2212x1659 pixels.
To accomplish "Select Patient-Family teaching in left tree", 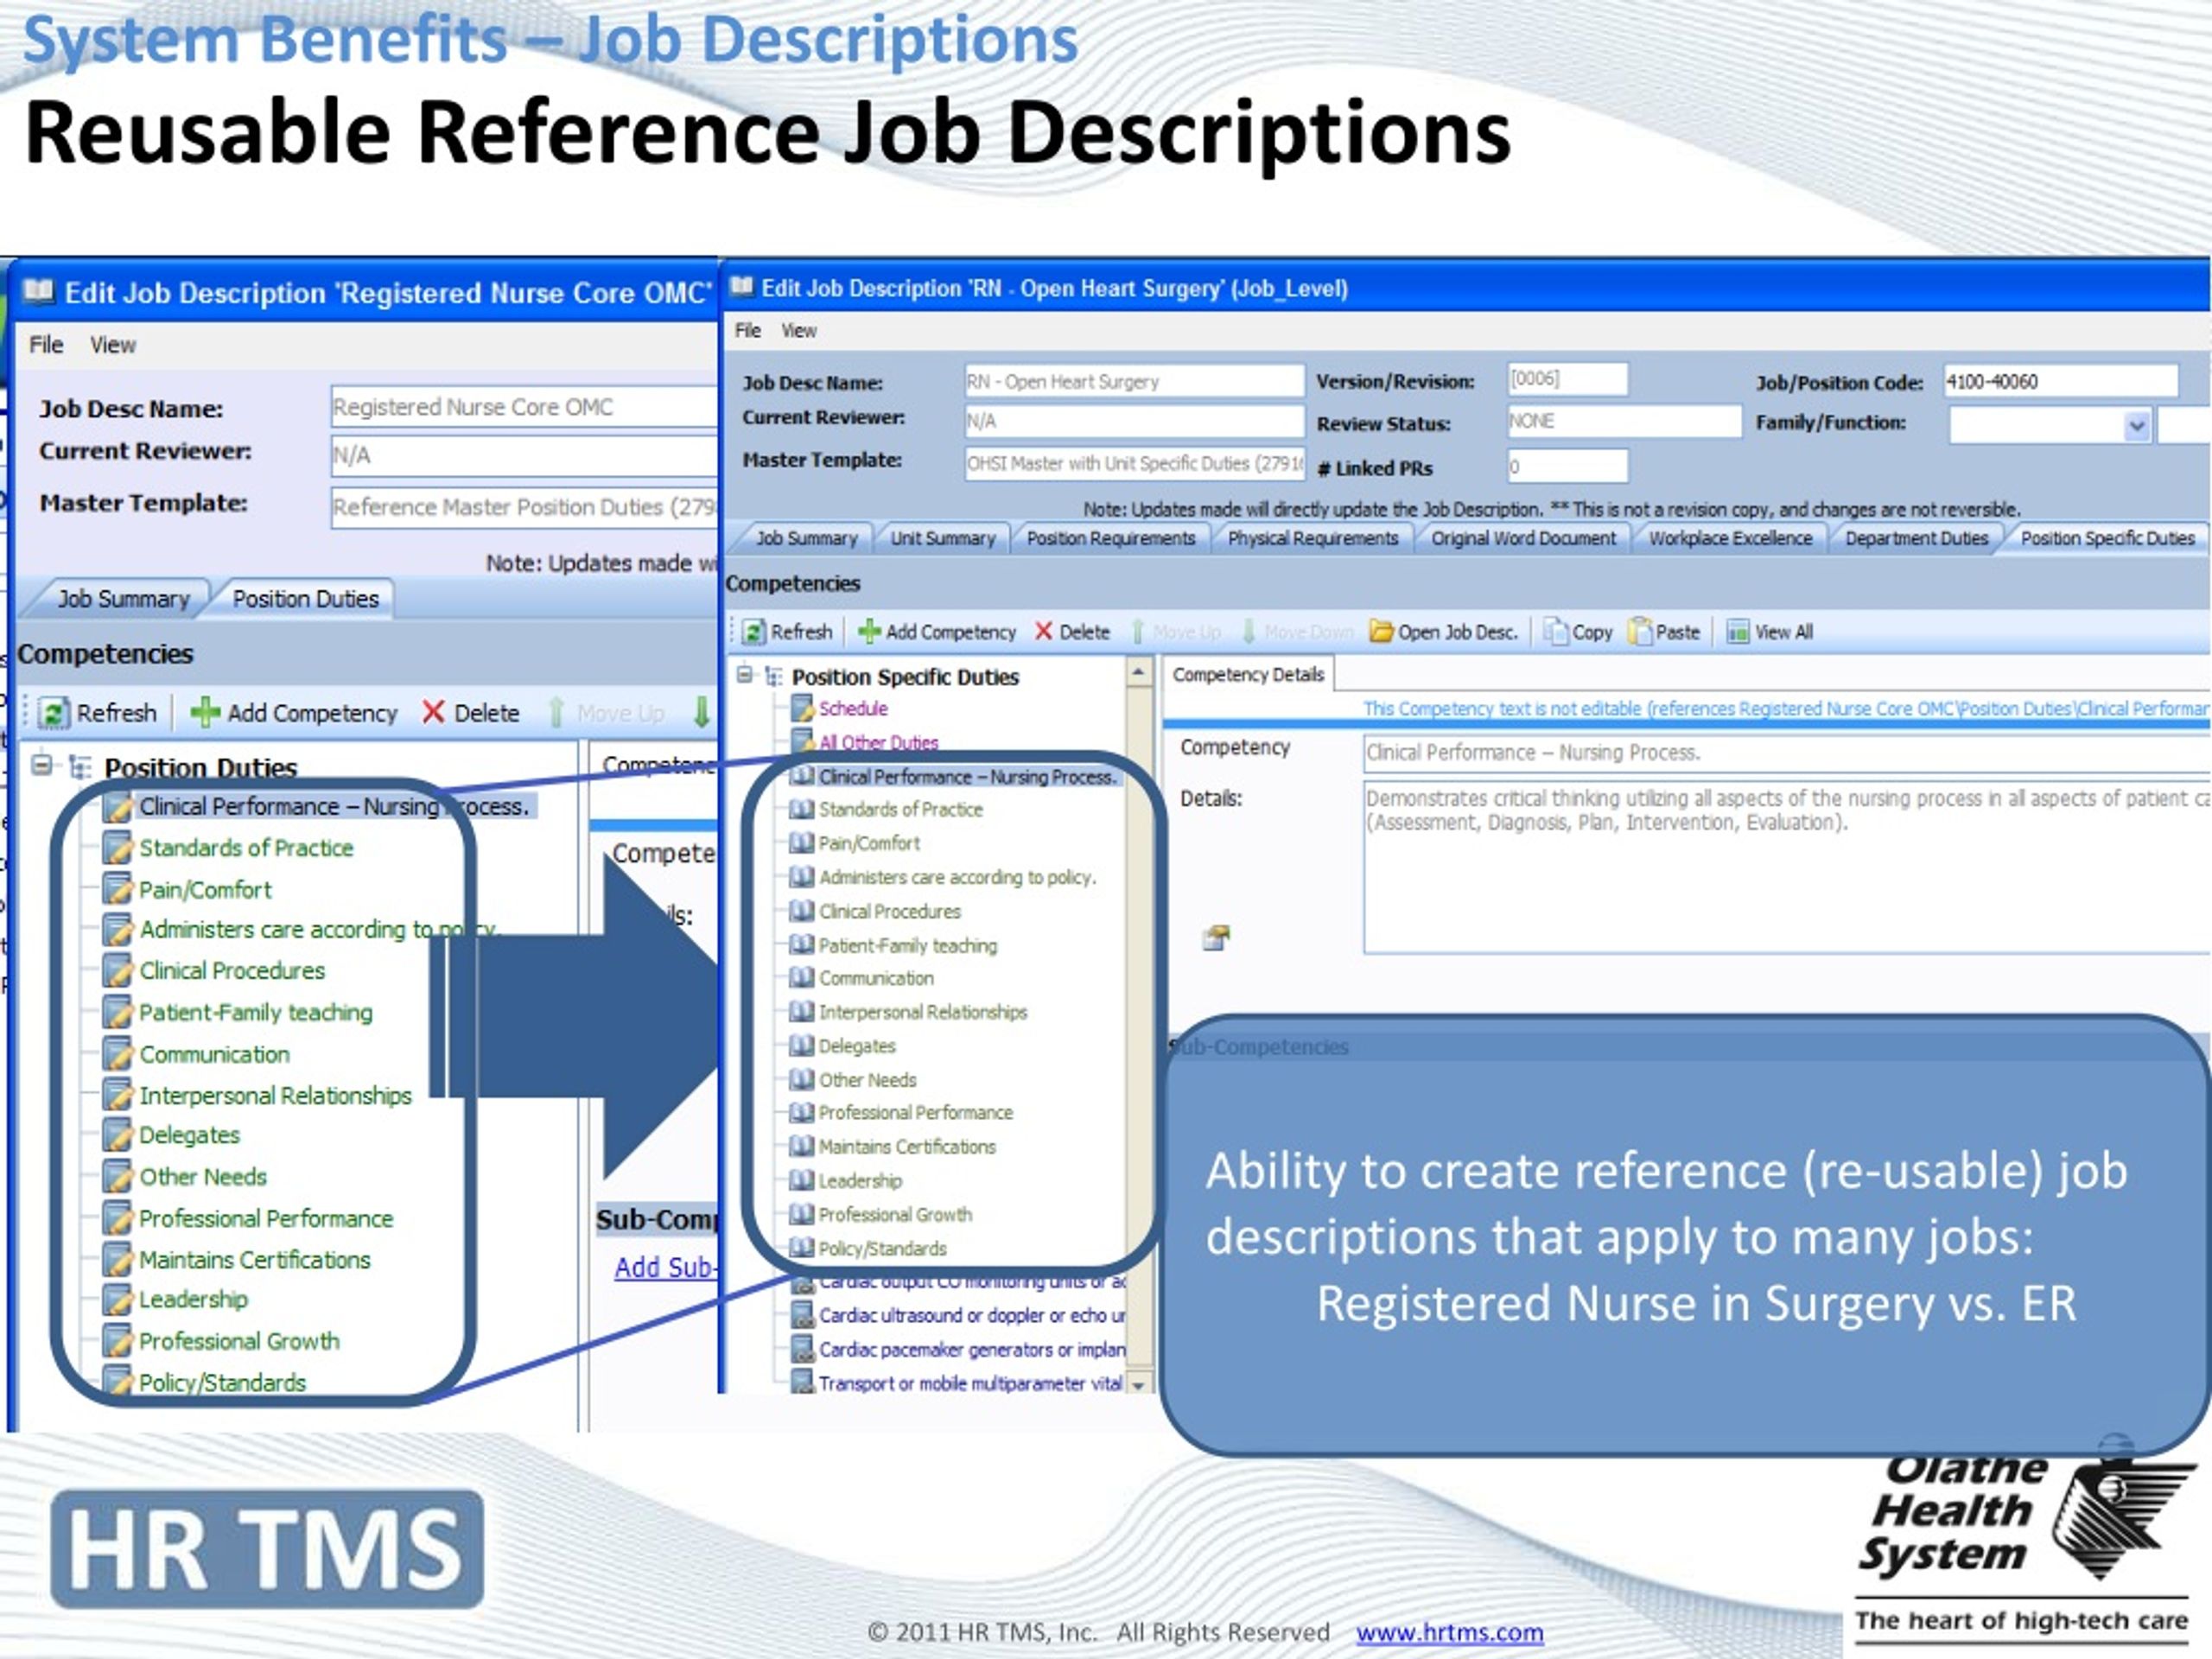I will (256, 1013).
